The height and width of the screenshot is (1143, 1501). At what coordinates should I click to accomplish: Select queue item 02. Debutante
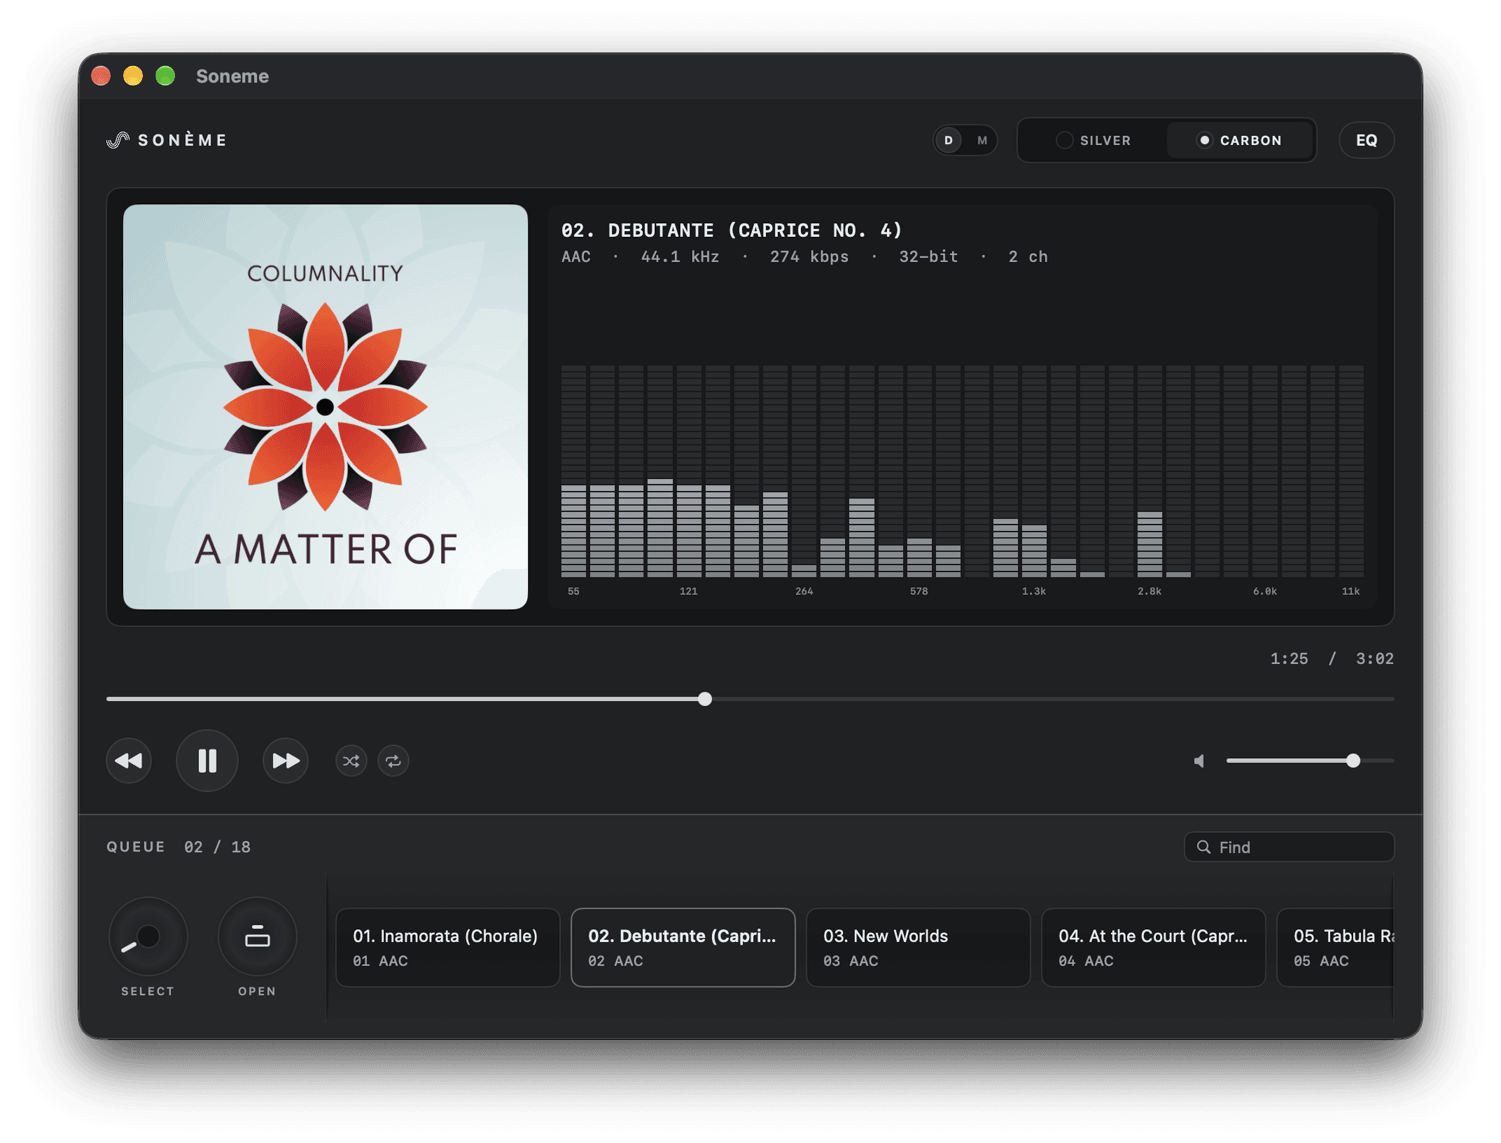[683, 947]
